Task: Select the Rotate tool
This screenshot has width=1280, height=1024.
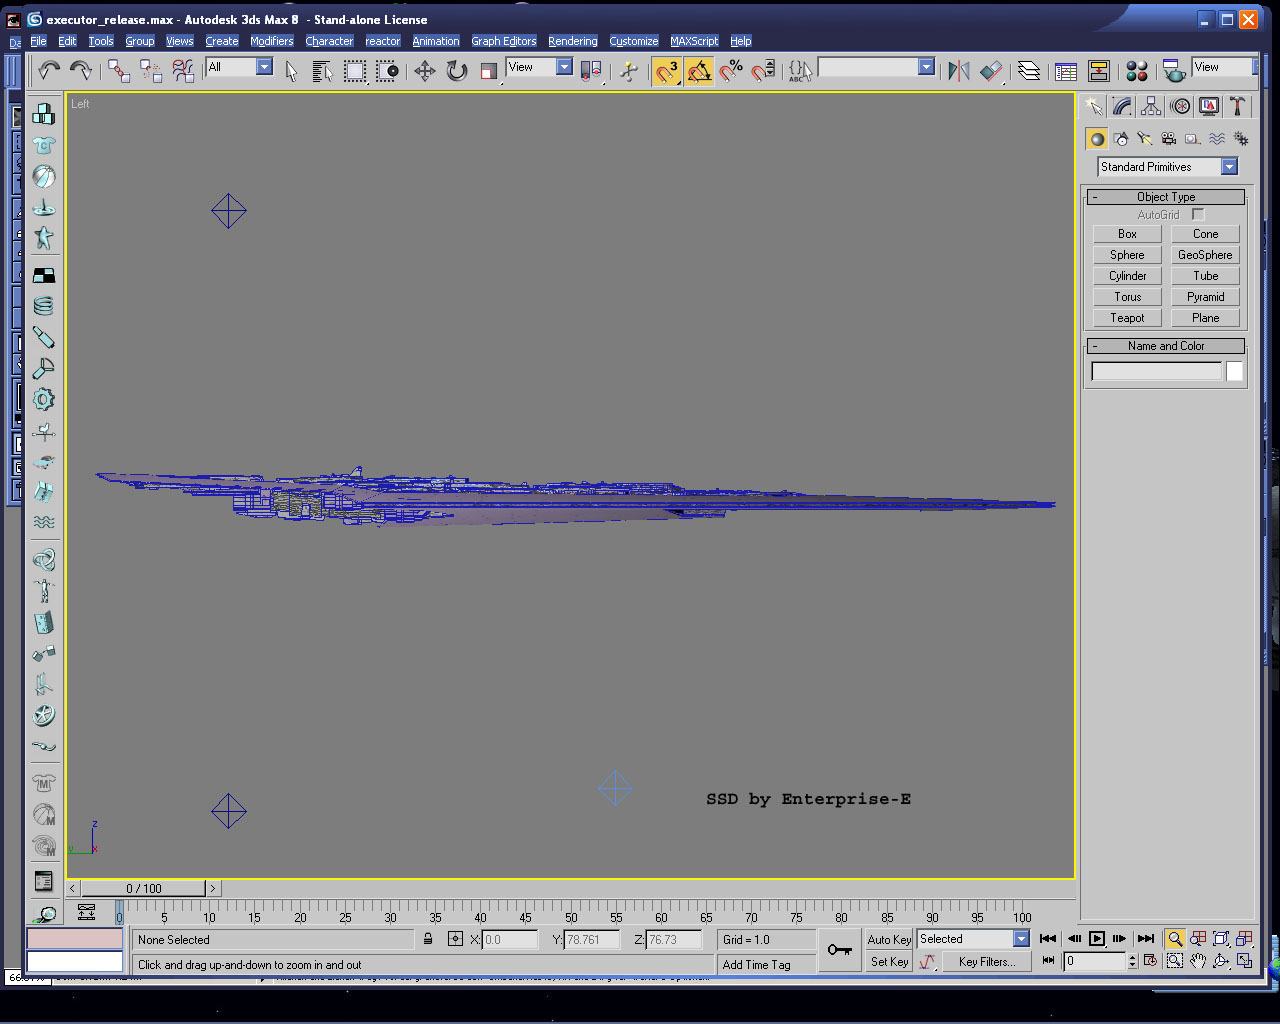Action: pyautogui.click(x=457, y=70)
